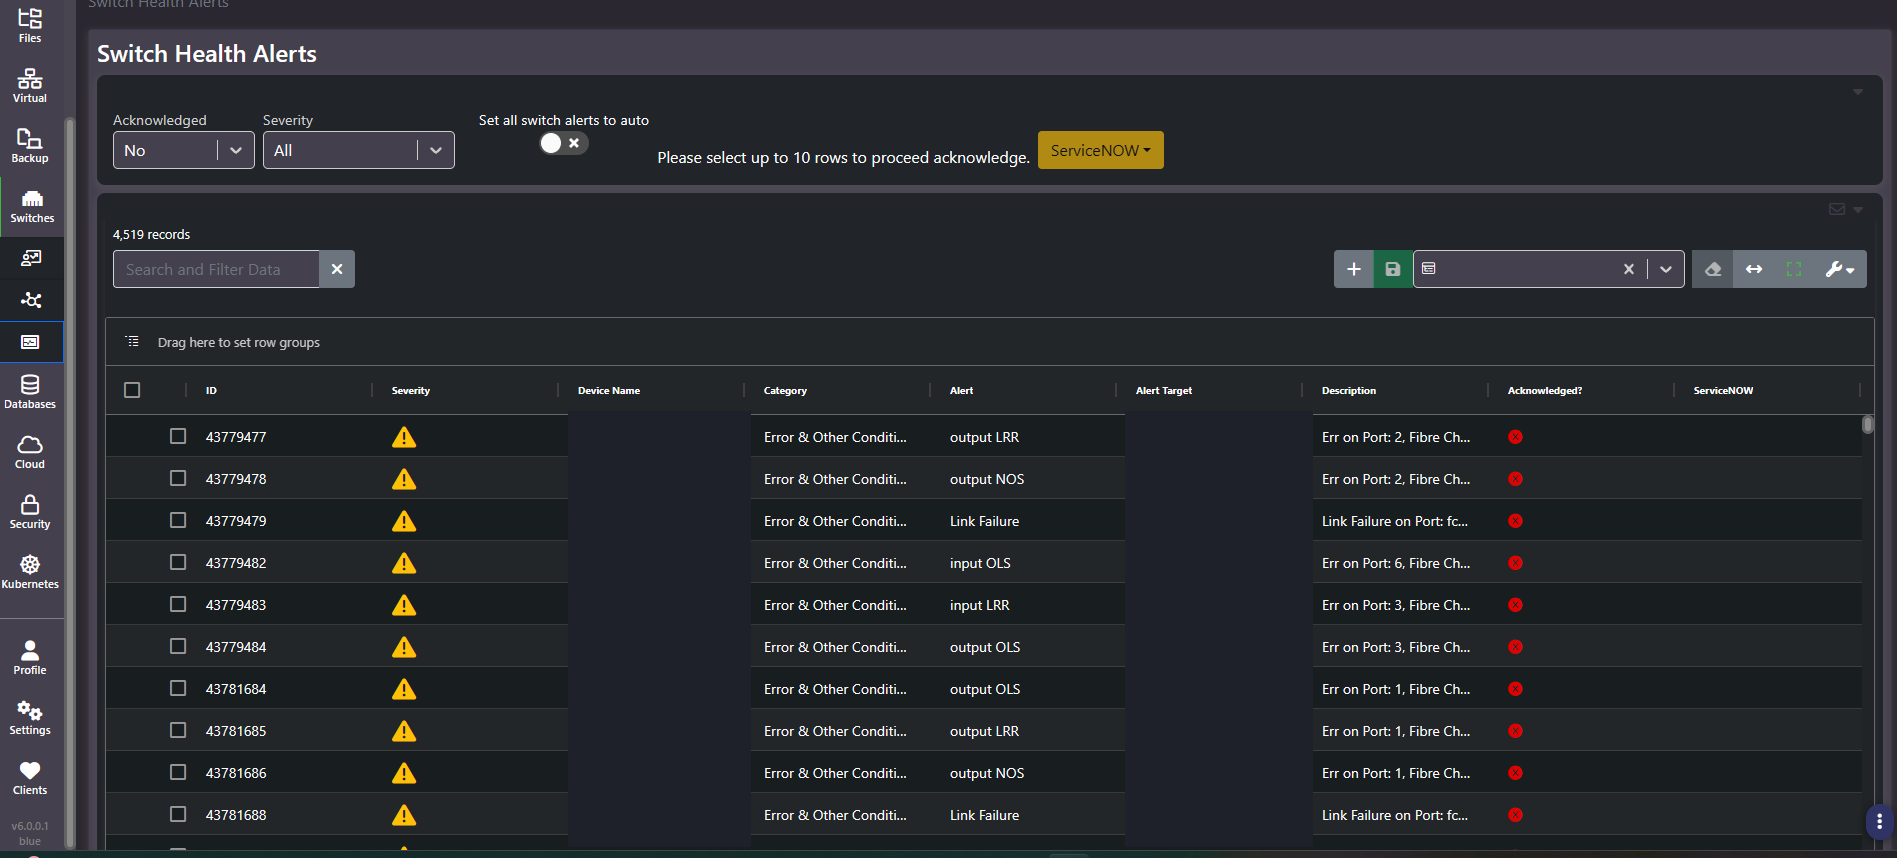Open the Virtual section in sidebar

[x=30, y=85]
